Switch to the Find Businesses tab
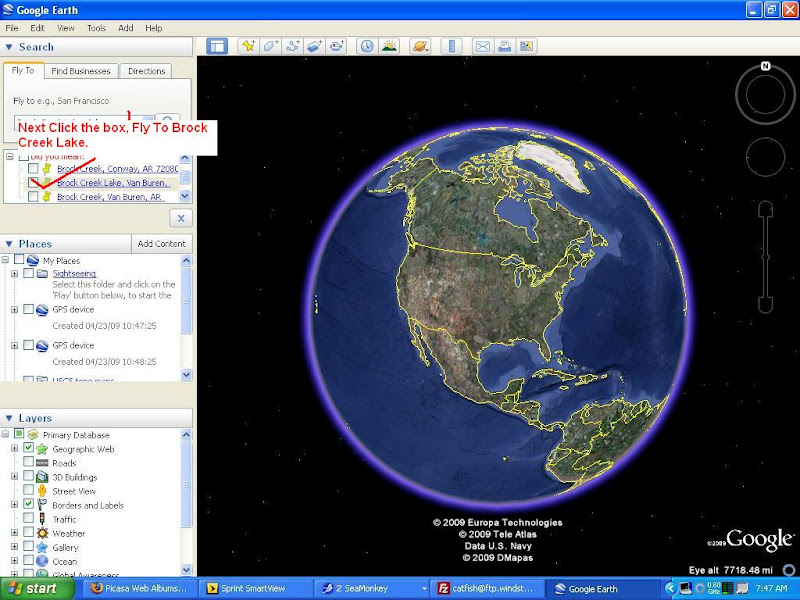This screenshot has height=600, width=800. [82, 71]
